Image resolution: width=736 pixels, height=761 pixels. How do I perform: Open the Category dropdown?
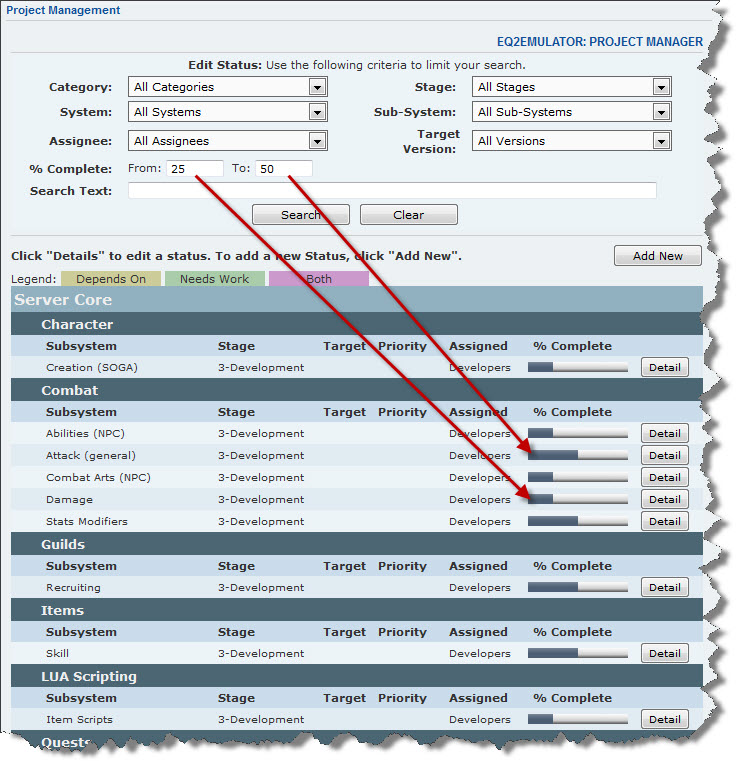(227, 87)
